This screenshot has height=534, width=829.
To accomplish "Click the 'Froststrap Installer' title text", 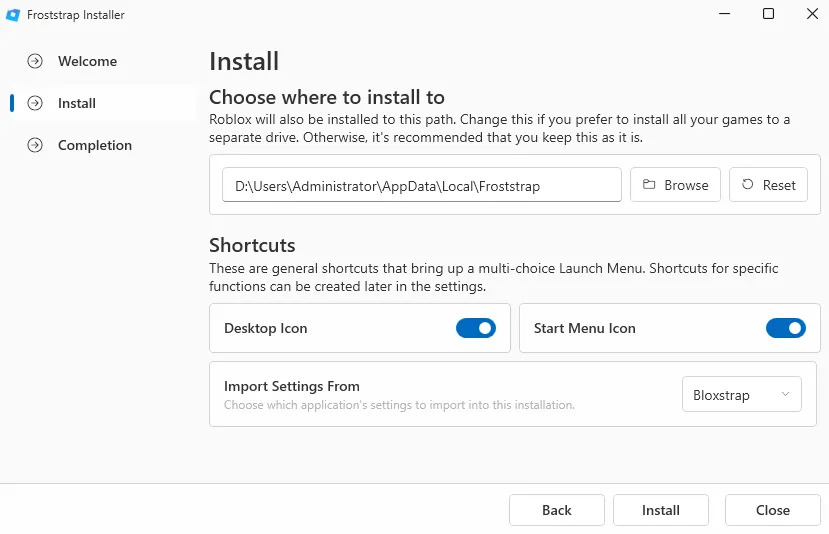I will pyautogui.click(x=76, y=15).
